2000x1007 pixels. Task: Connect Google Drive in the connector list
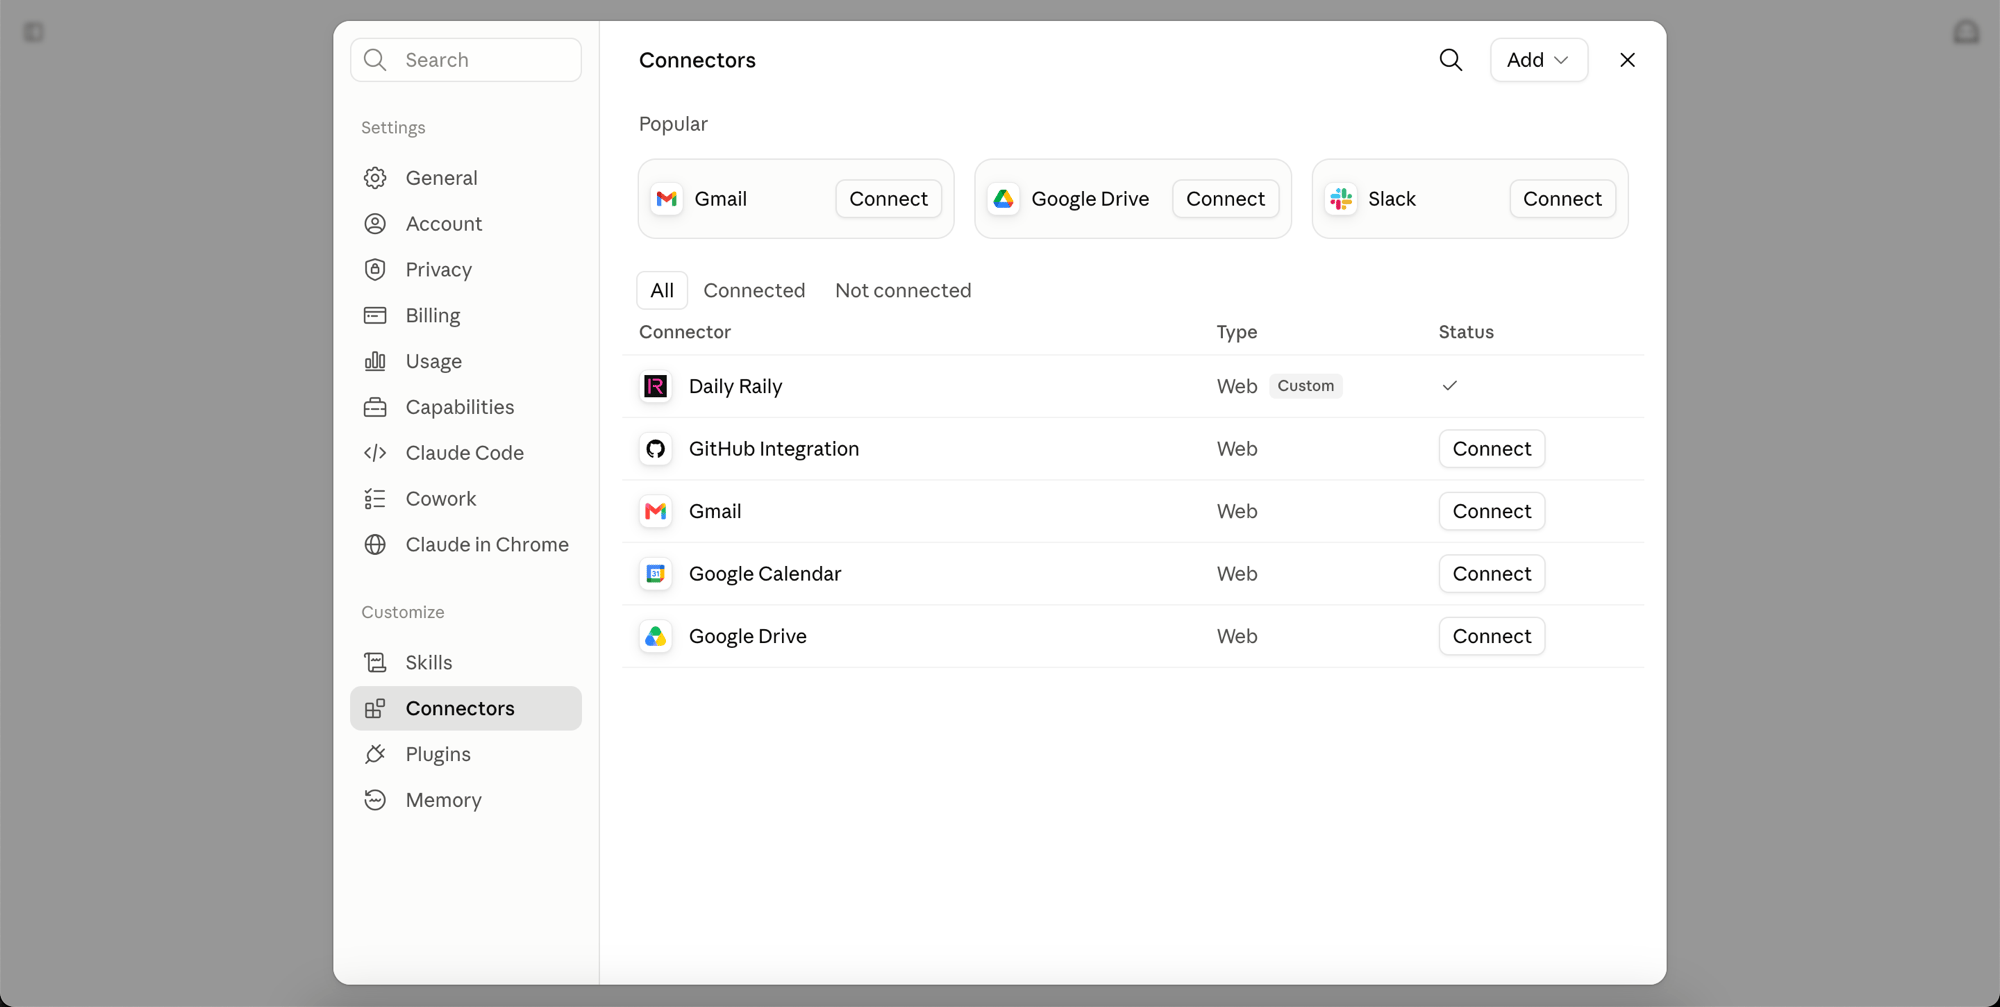pyautogui.click(x=1491, y=636)
